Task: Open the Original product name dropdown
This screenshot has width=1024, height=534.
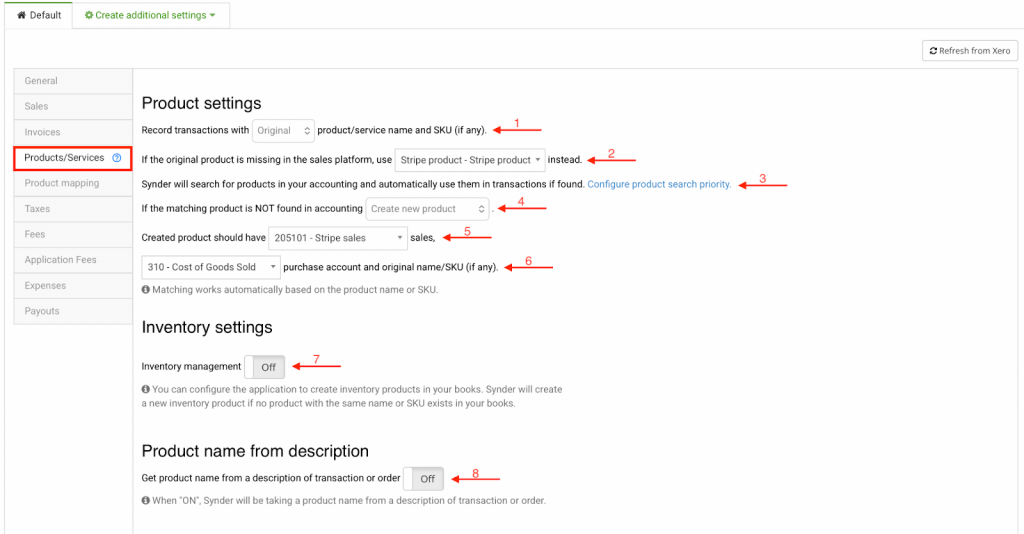Action: pos(283,130)
